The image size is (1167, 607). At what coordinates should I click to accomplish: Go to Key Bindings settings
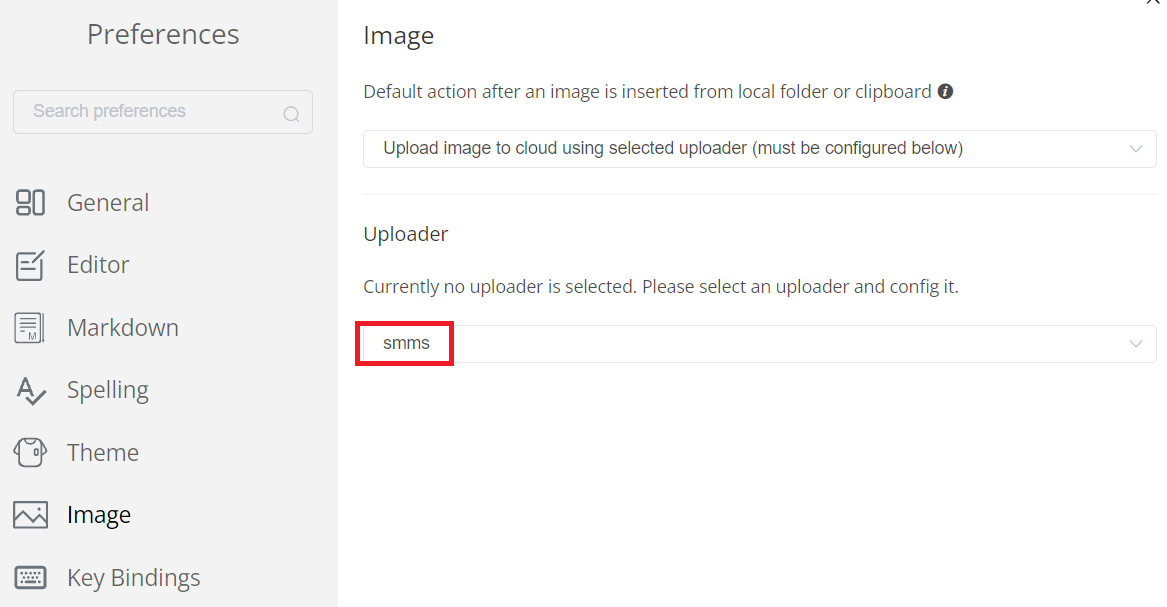(133, 578)
